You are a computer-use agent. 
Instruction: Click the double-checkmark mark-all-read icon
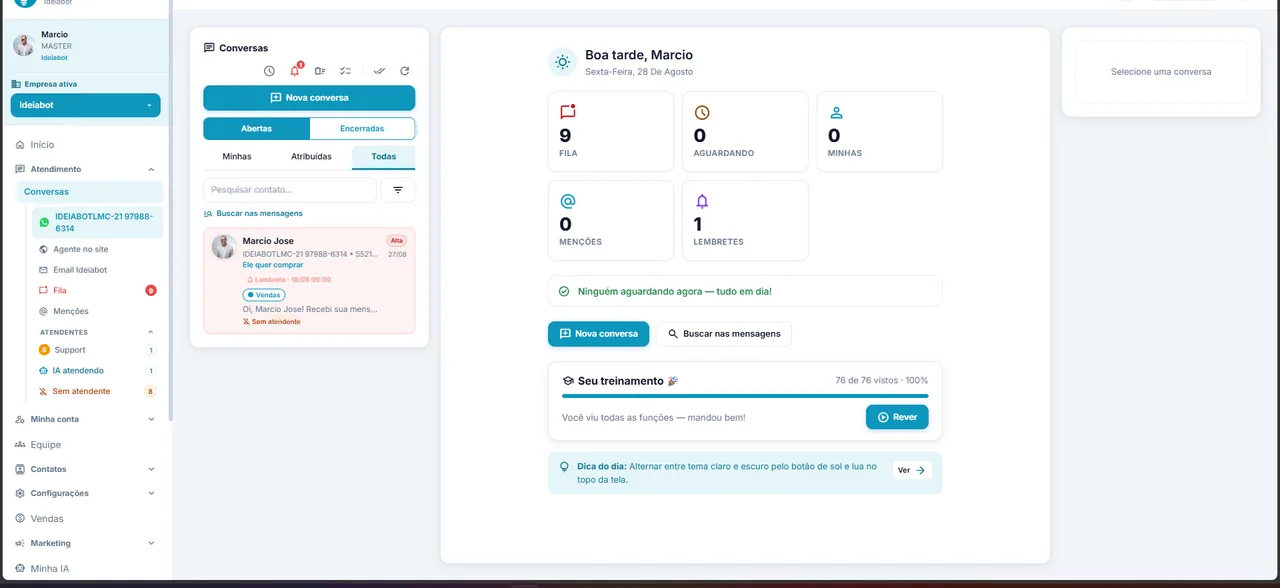click(380, 71)
